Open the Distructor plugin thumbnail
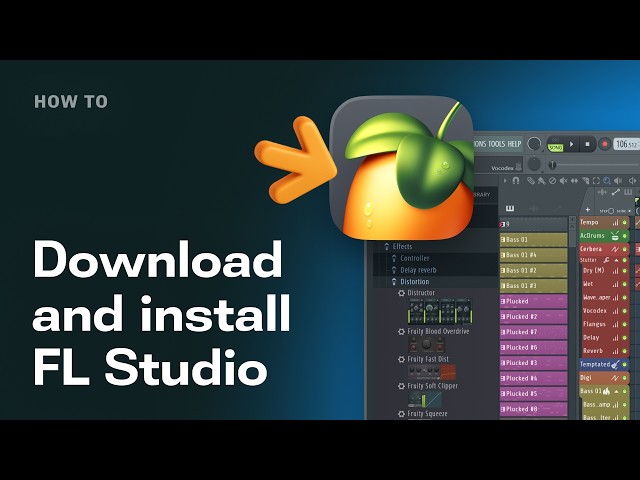The height and width of the screenshot is (480, 640). pyautogui.click(x=440, y=312)
